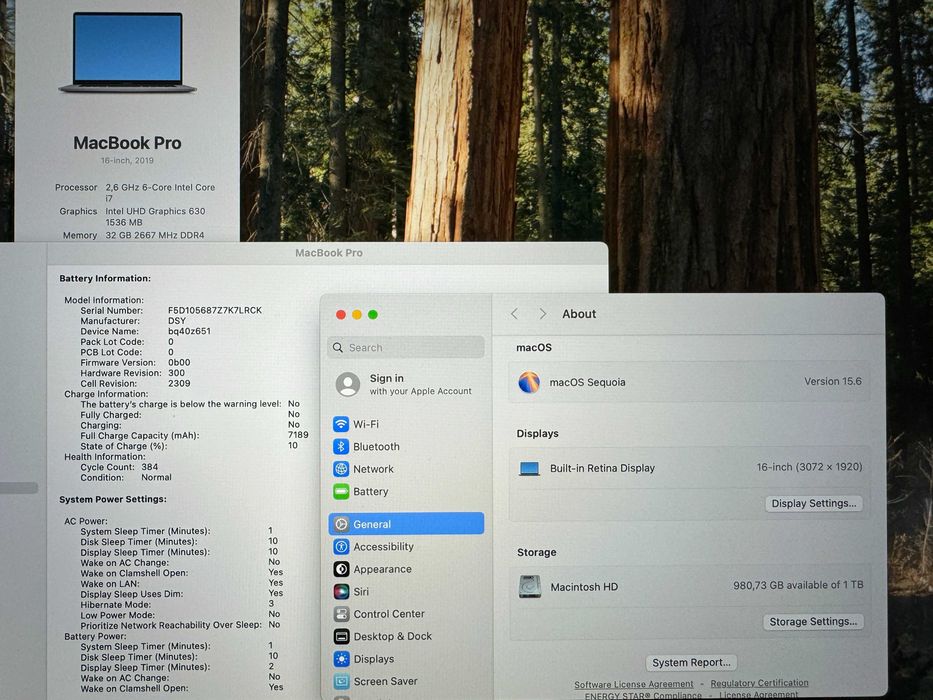Click the macOS Sequoia logo icon
The image size is (933, 700).
click(x=529, y=382)
